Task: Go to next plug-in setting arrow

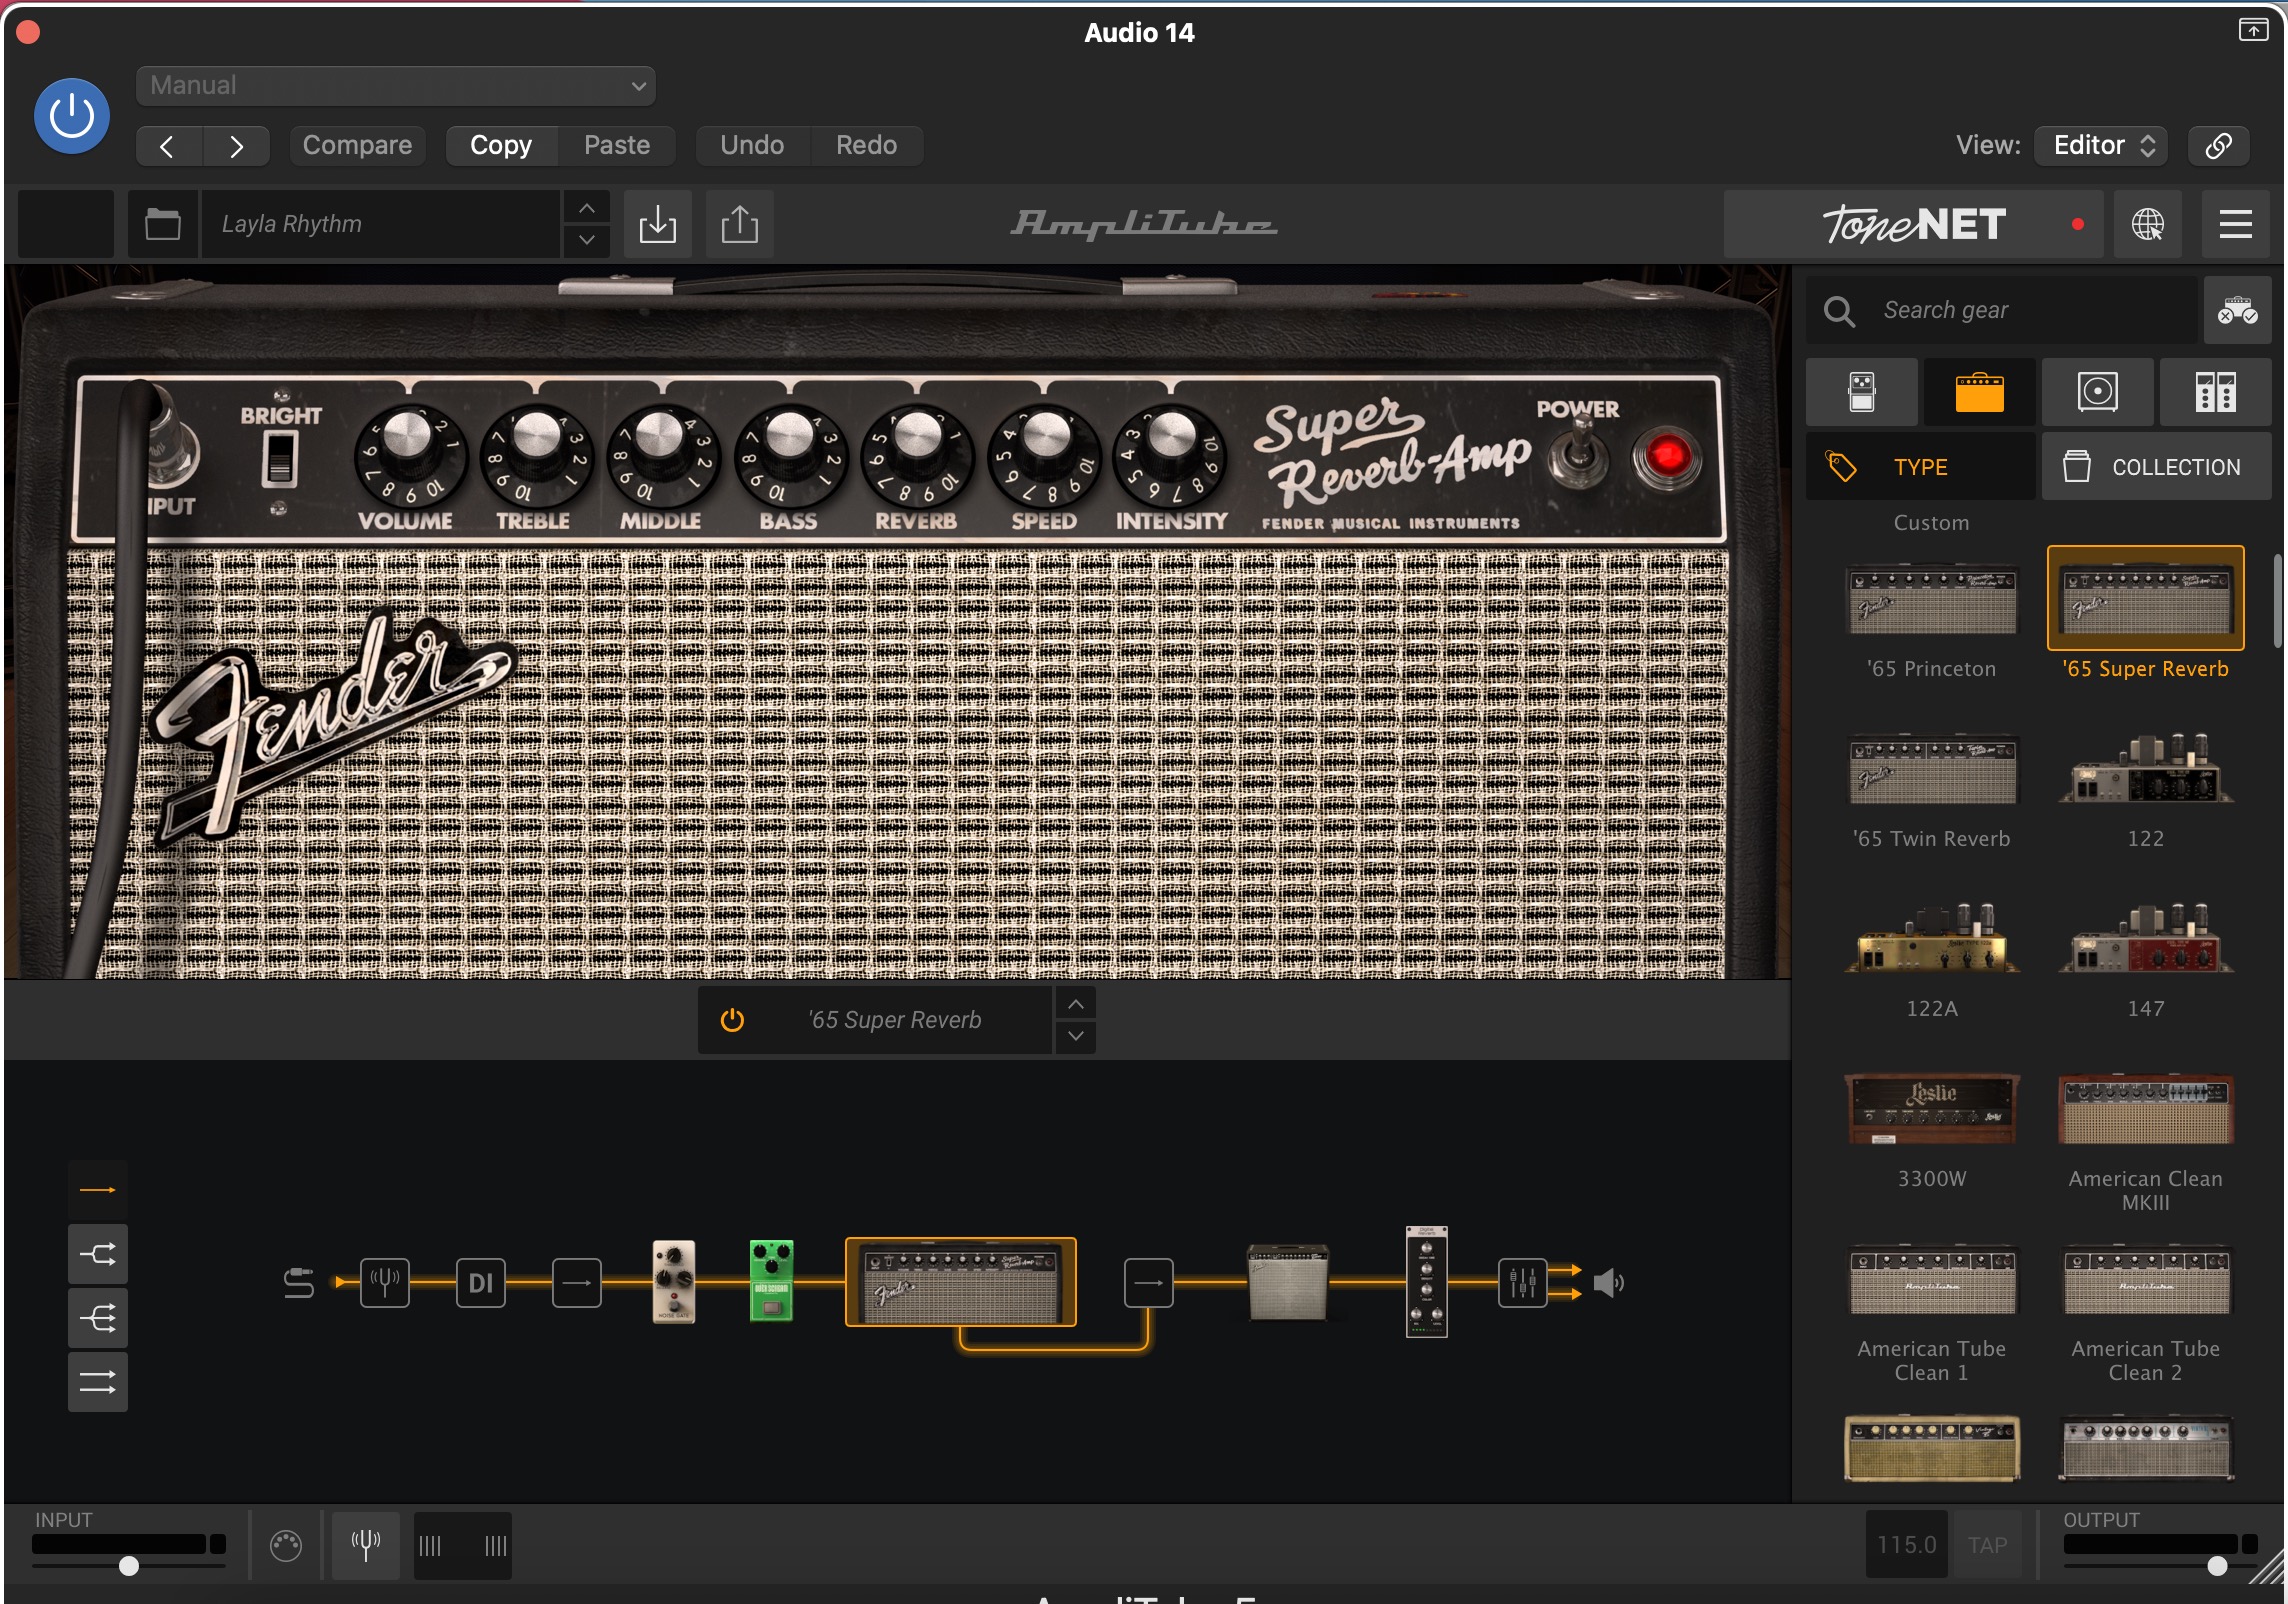Action: pos(236,146)
